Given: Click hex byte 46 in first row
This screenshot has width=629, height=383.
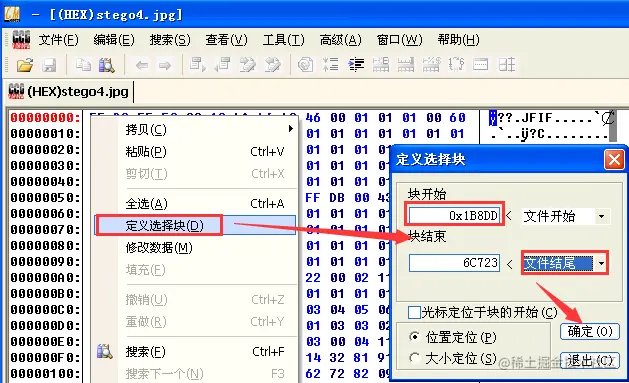Looking at the screenshot, I should [313, 118].
